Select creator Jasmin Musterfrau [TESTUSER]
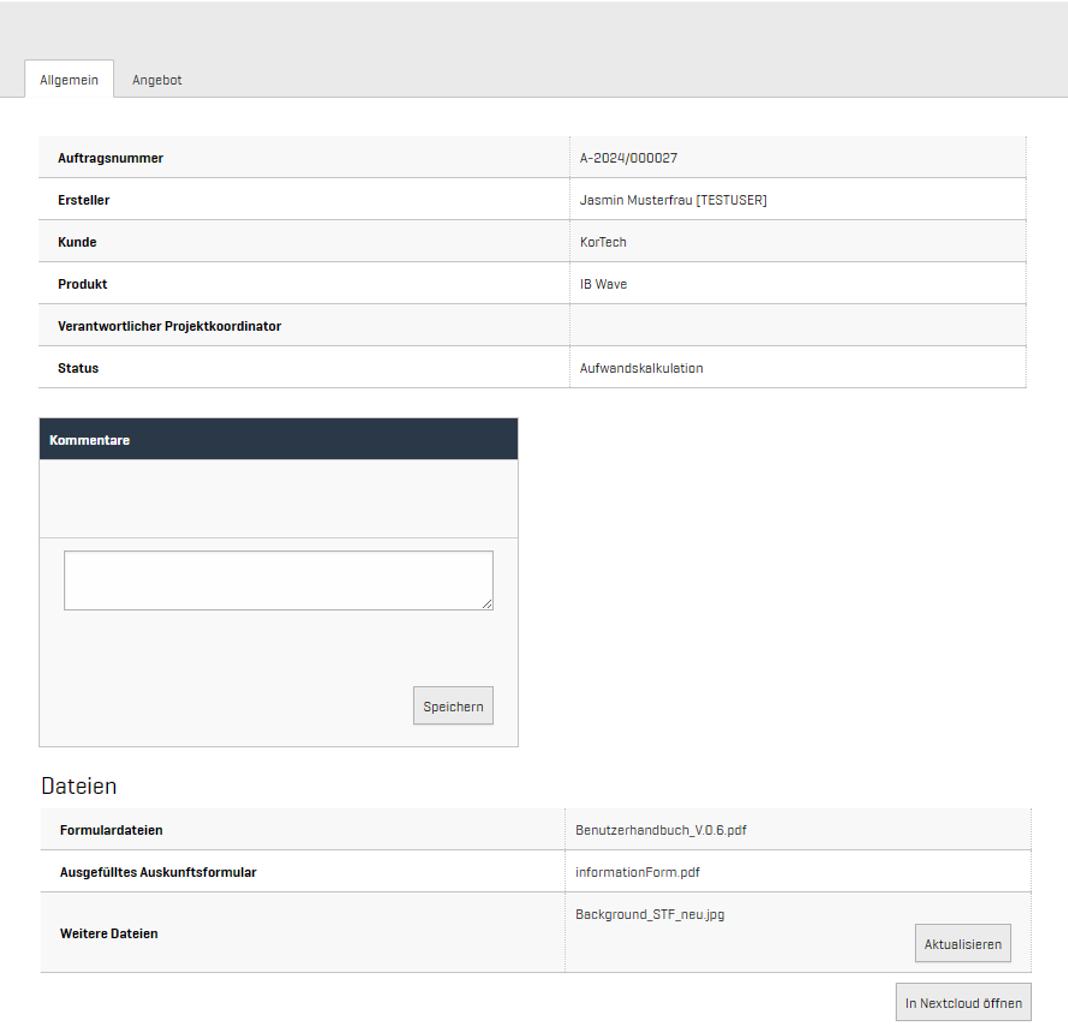 click(673, 200)
